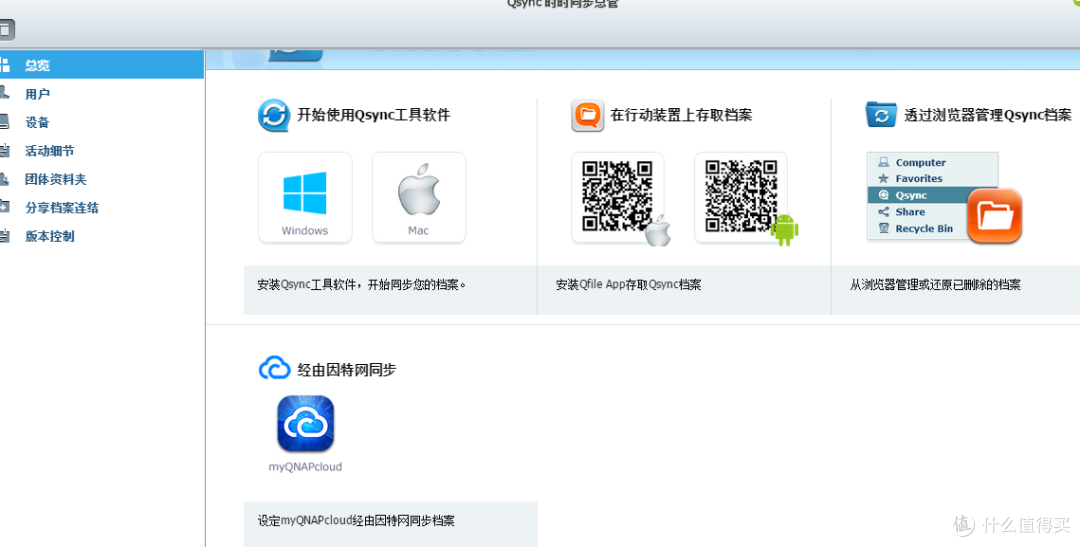Open the myQNAPcloud app icon

click(306, 424)
